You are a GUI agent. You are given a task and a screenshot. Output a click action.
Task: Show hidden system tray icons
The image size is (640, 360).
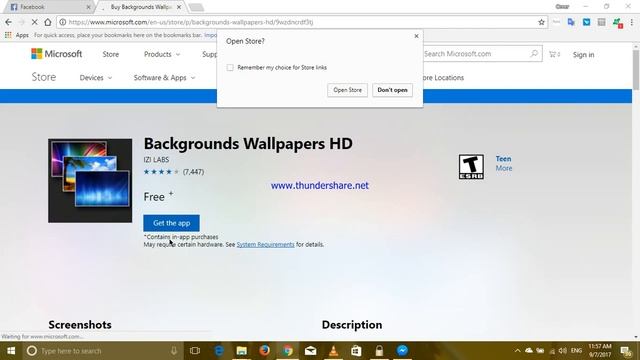tap(517, 351)
